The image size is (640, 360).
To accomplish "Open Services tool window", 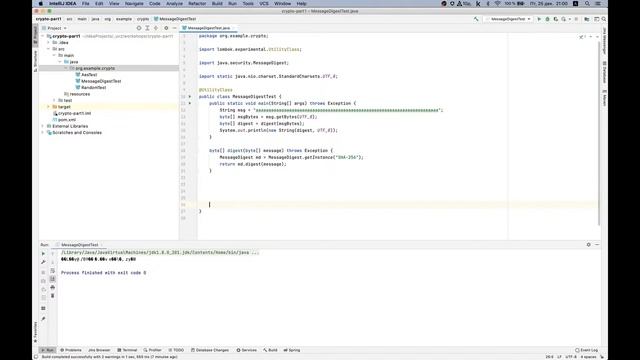I will [x=247, y=350].
